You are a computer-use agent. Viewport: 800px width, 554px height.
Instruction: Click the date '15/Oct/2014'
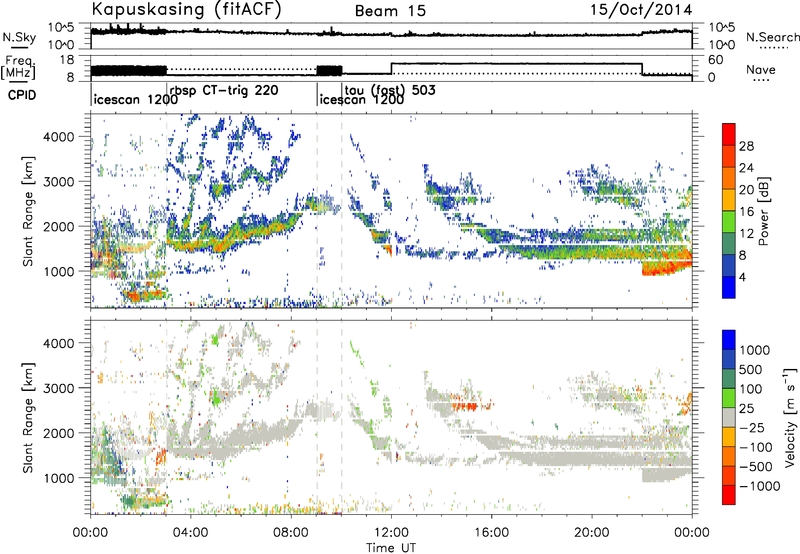tap(641, 10)
